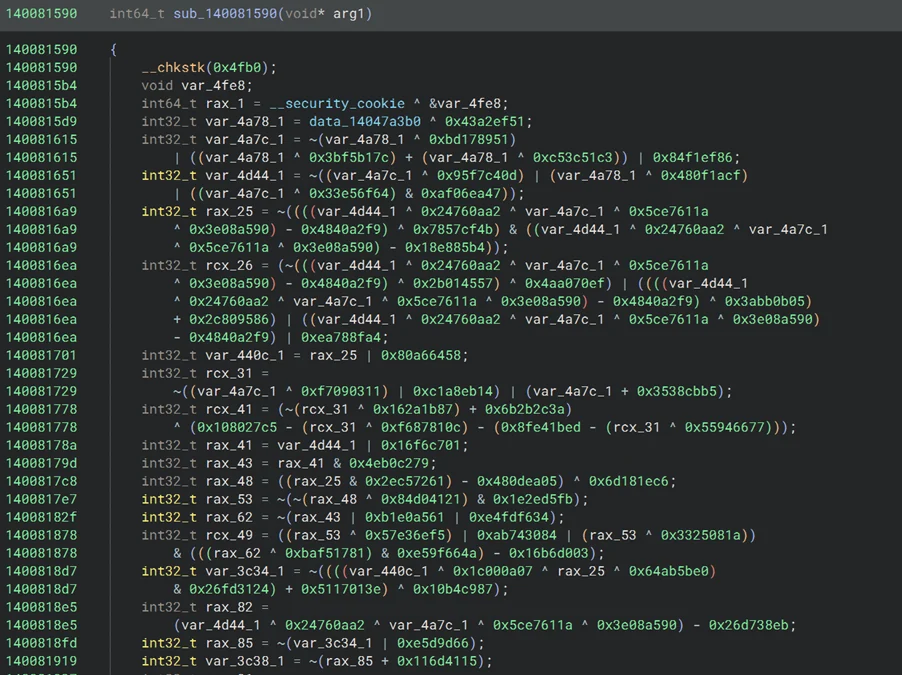Select the arg1 parameter in function signature
This screenshot has width=902, height=675.
[349, 13]
